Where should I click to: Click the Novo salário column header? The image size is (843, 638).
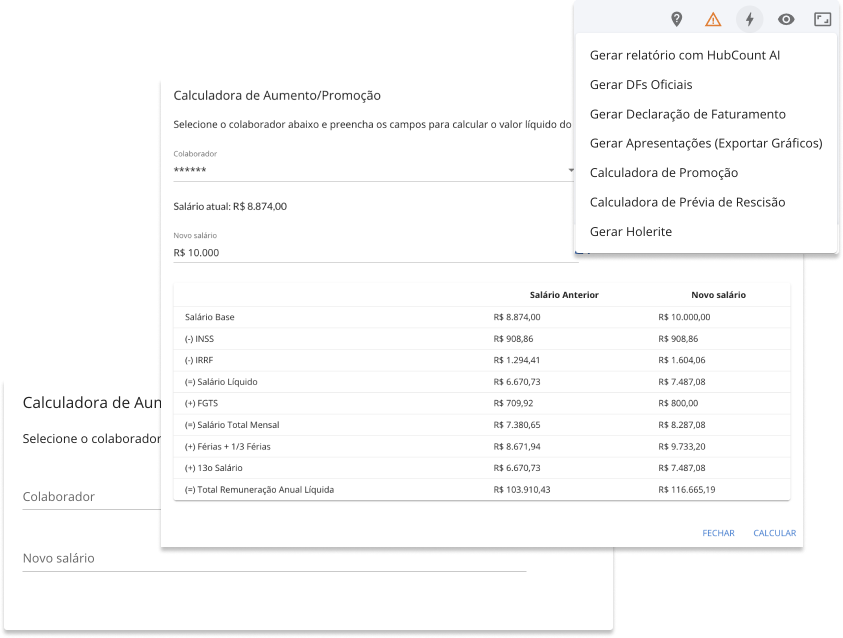coord(718,295)
